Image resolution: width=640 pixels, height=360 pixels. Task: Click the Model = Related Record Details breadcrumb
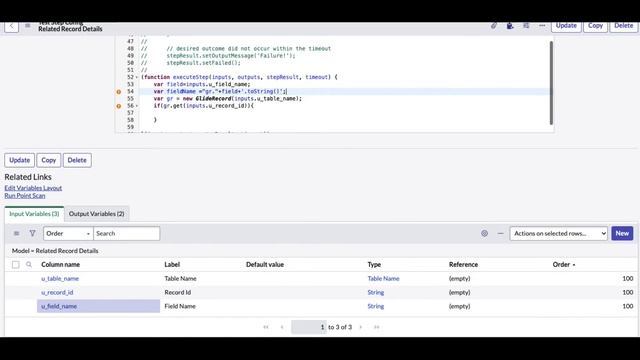point(55,251)
